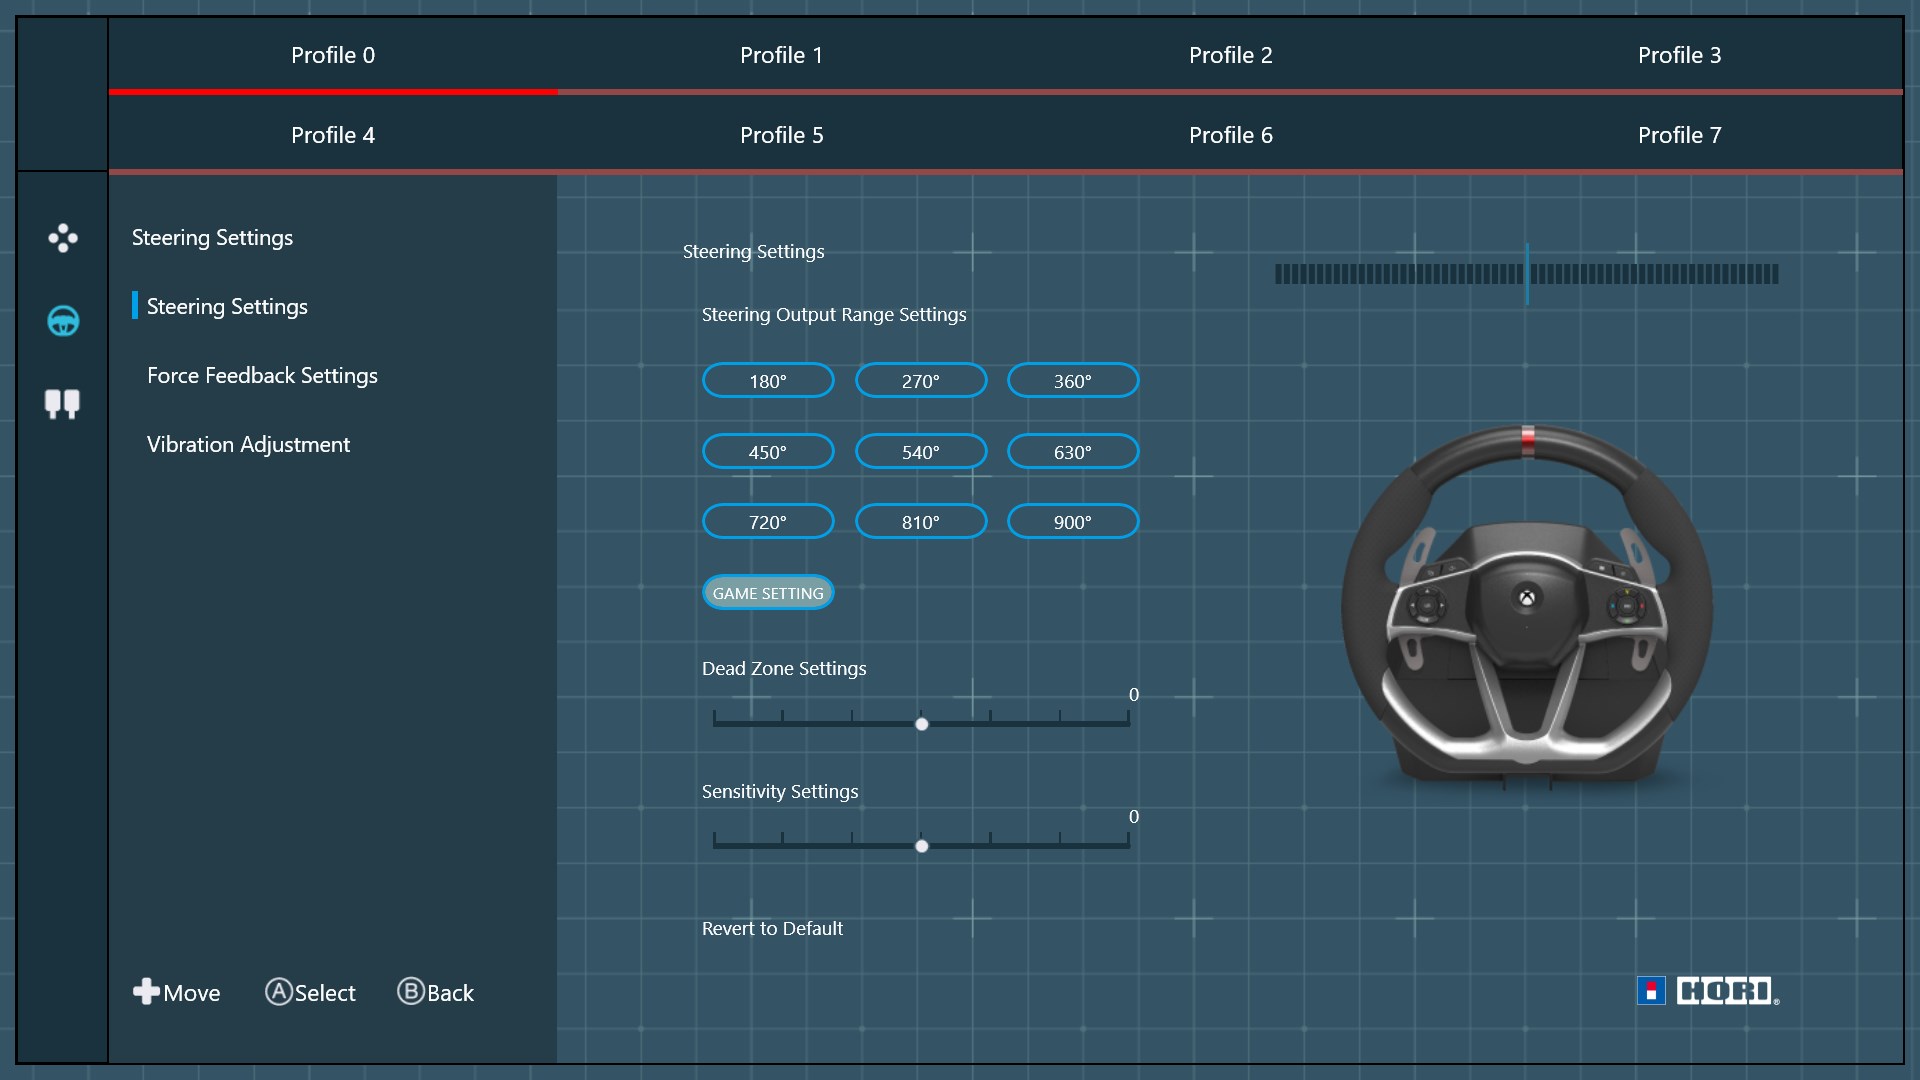Click the Sensitivity slider handle
This screenshot has height=1080, width=1920.
[x=921, y=846]
